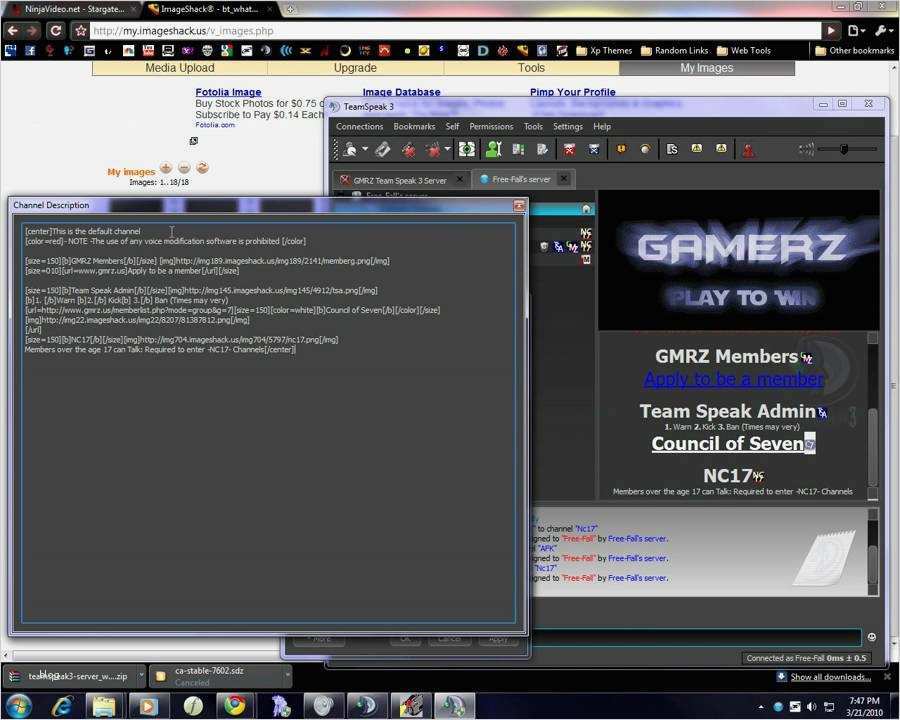900x720 pixels.
Task: Close the GMRZ Team Speak 3 Server tab
Action: coord(460,180)
